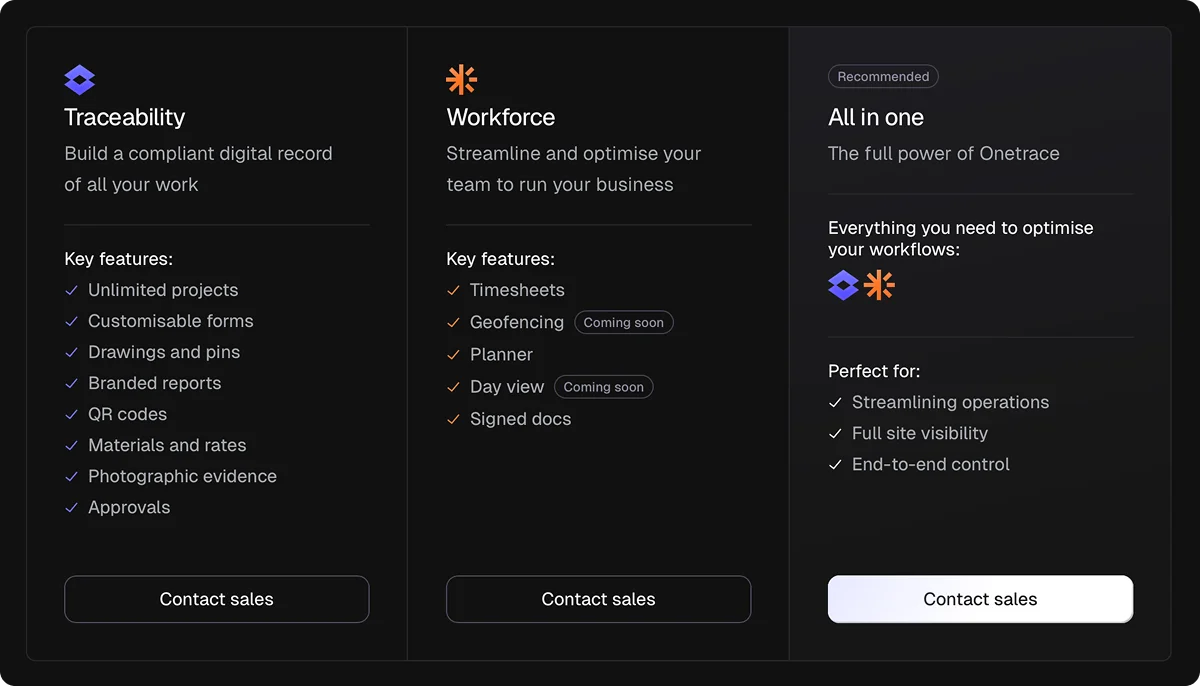Click the purple Traceability layers icon at top
This screenshot has height=686, width=1200.
pos(80,80)
